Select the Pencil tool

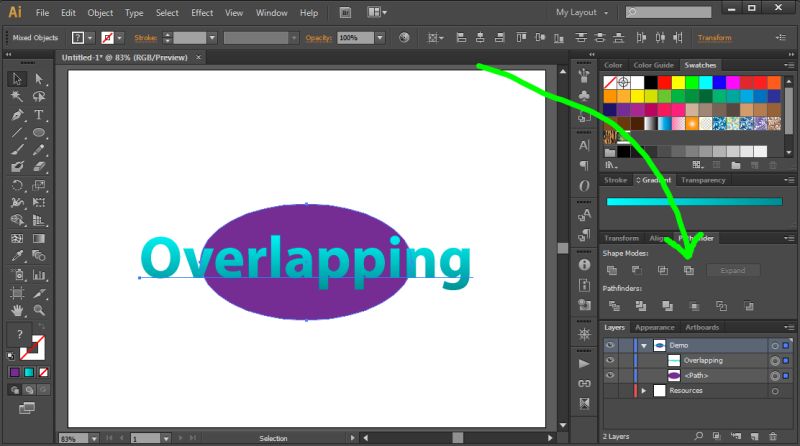click(x=39, y=150)
